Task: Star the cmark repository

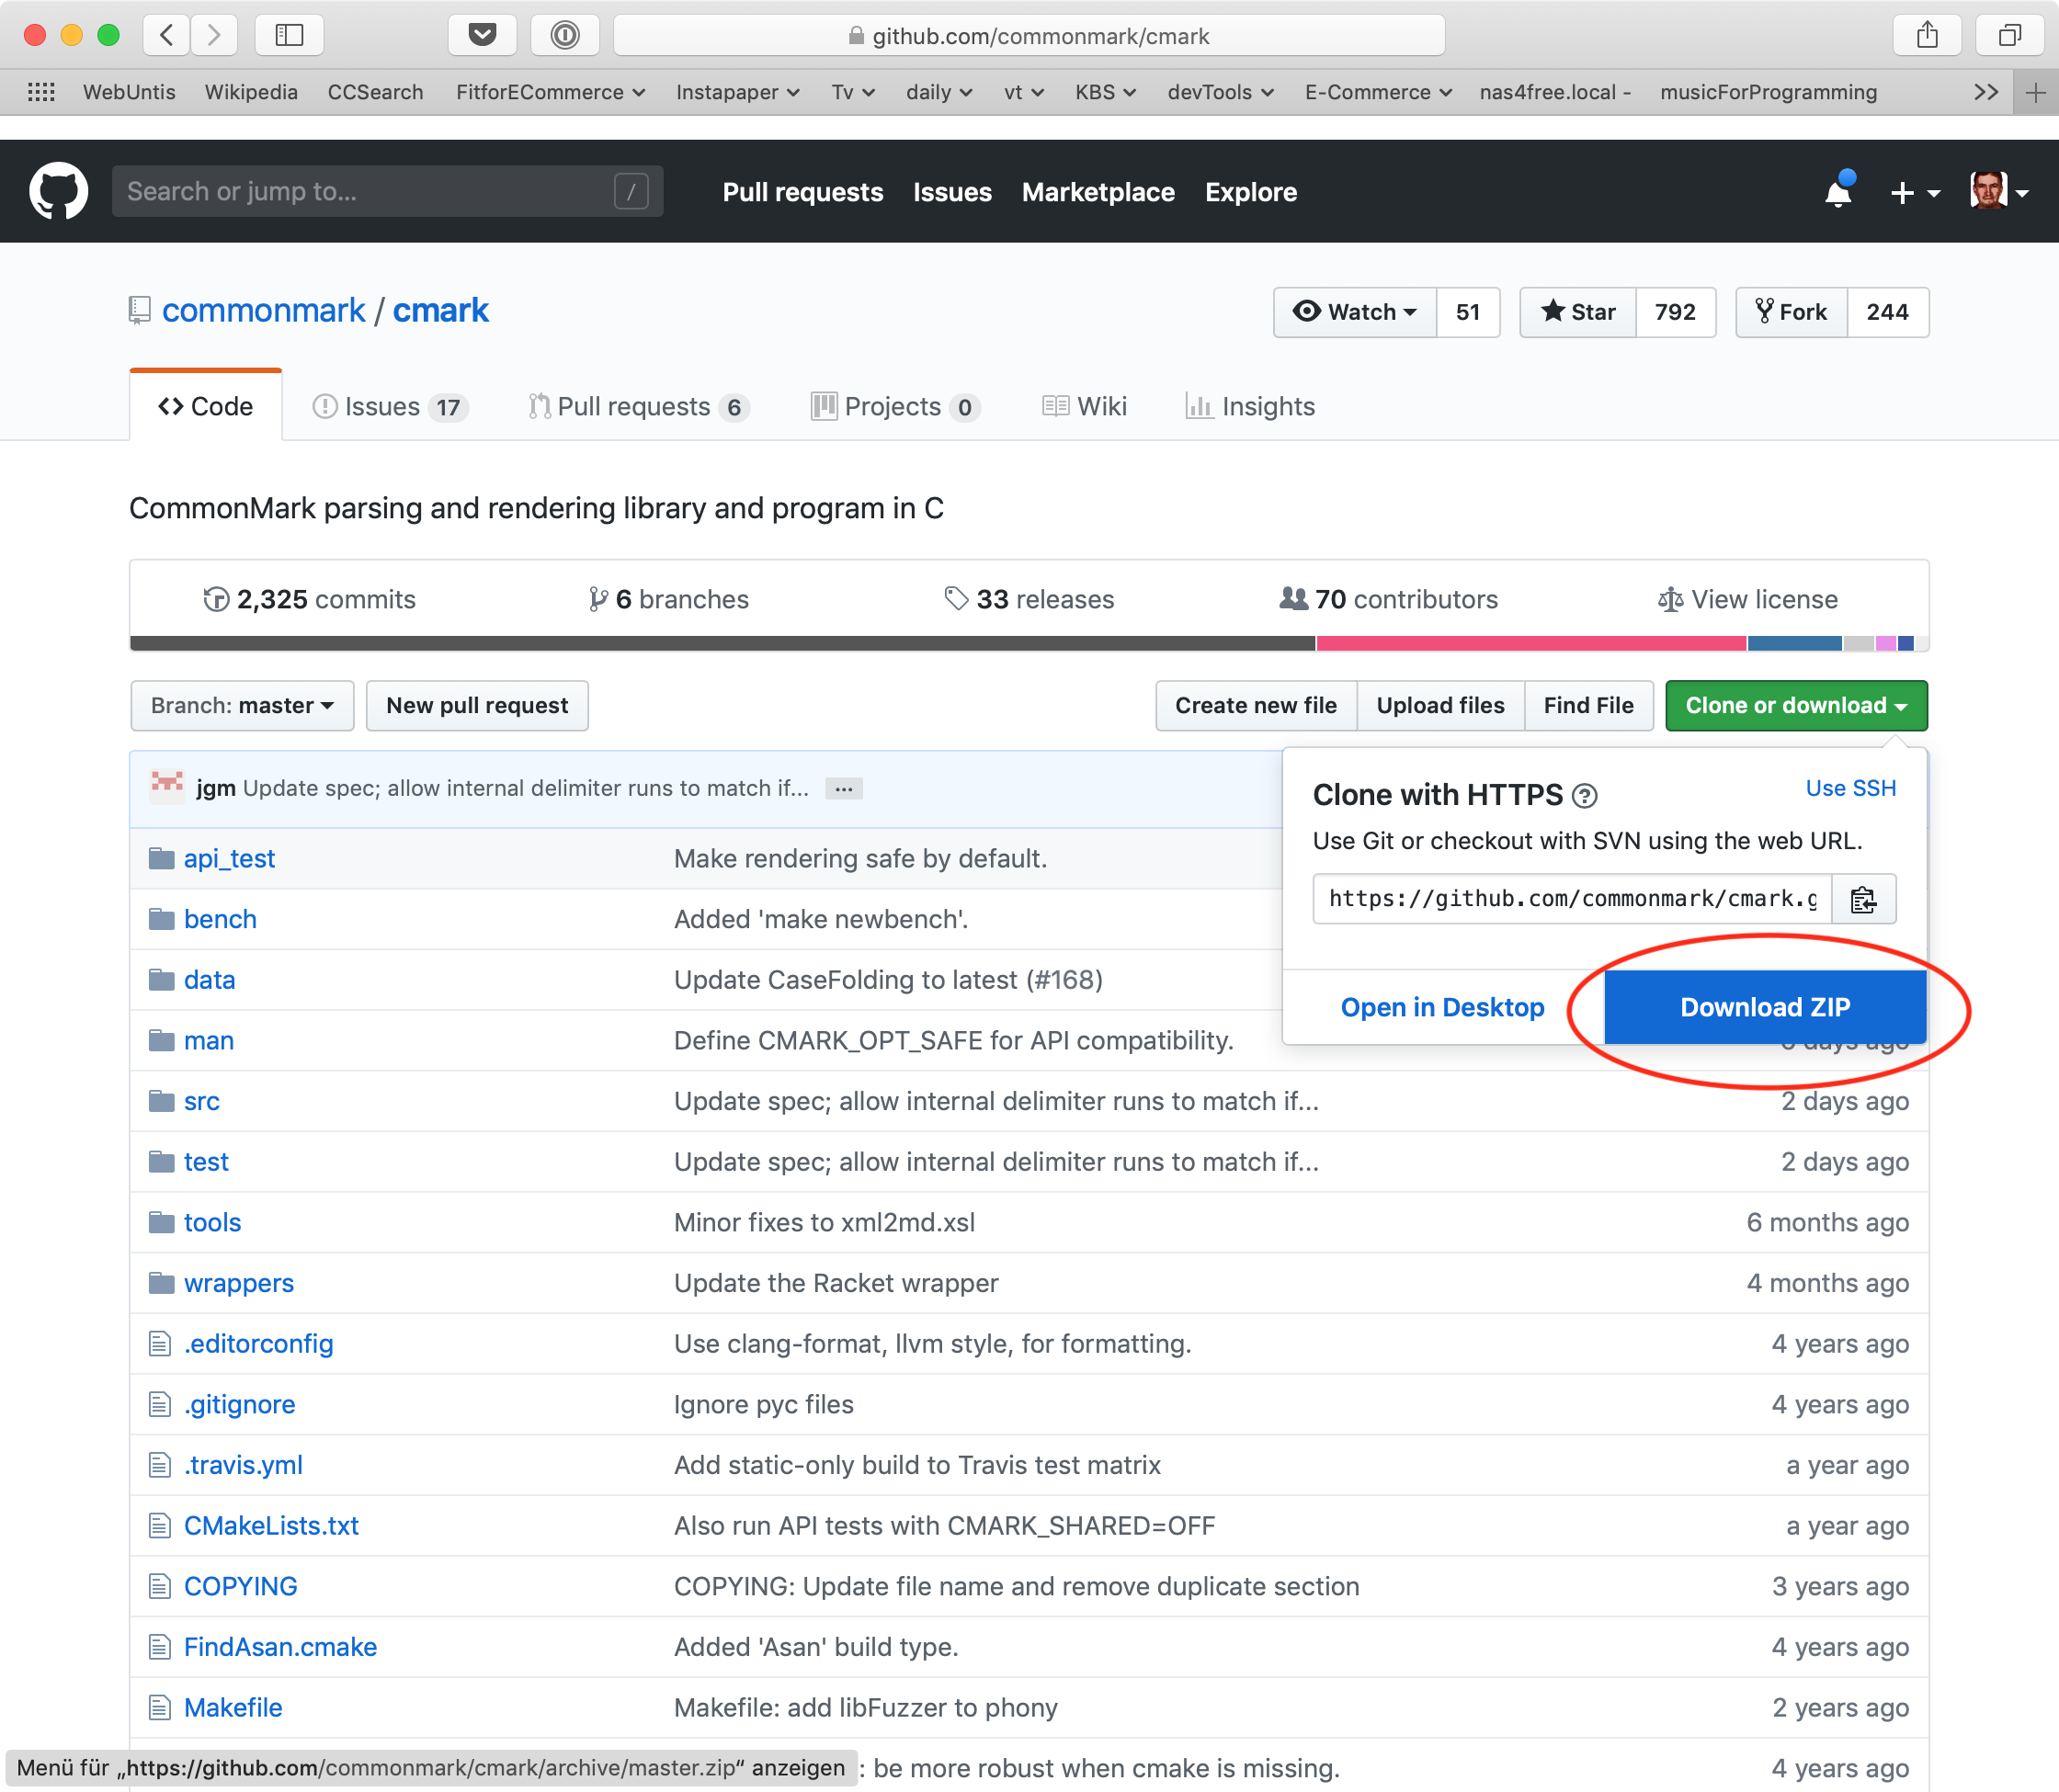Action: (x=1578, y=312)
